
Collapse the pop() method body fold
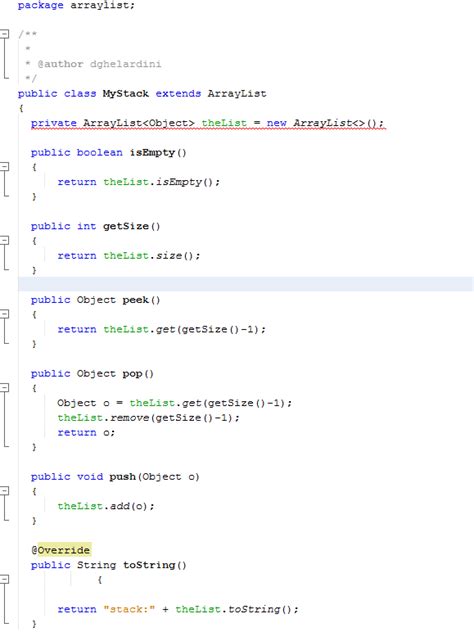click(4, 388)
